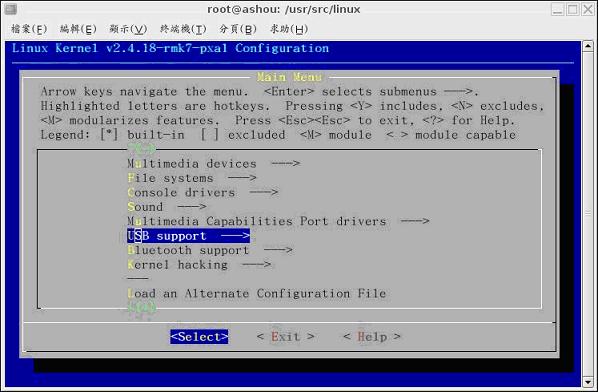The image size is (598, 392).
Task: Click the 'Main Menu' dialog title
Action: [289, 77]
